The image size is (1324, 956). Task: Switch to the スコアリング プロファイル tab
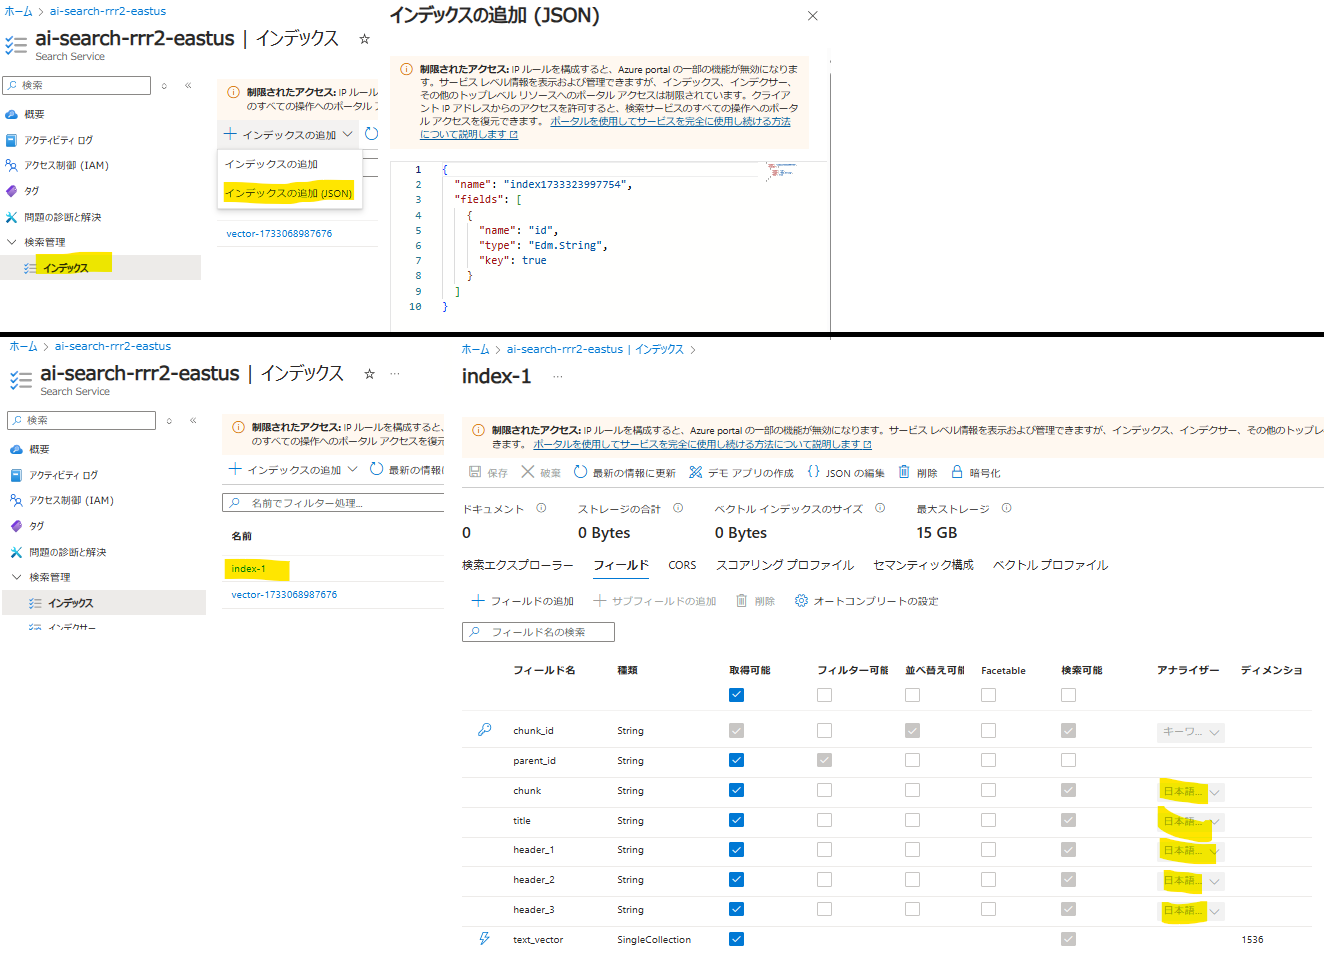click(785, 565)
